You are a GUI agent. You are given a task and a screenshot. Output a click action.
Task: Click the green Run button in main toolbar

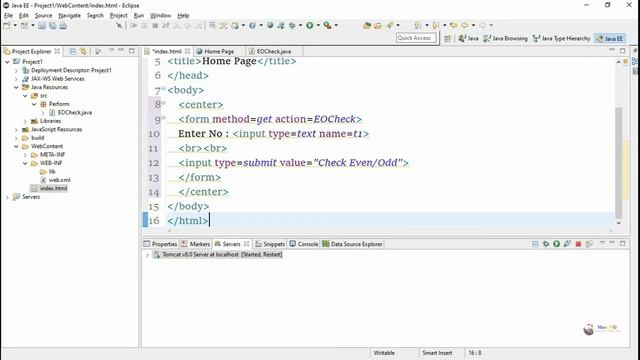click(x=310, y=25)
